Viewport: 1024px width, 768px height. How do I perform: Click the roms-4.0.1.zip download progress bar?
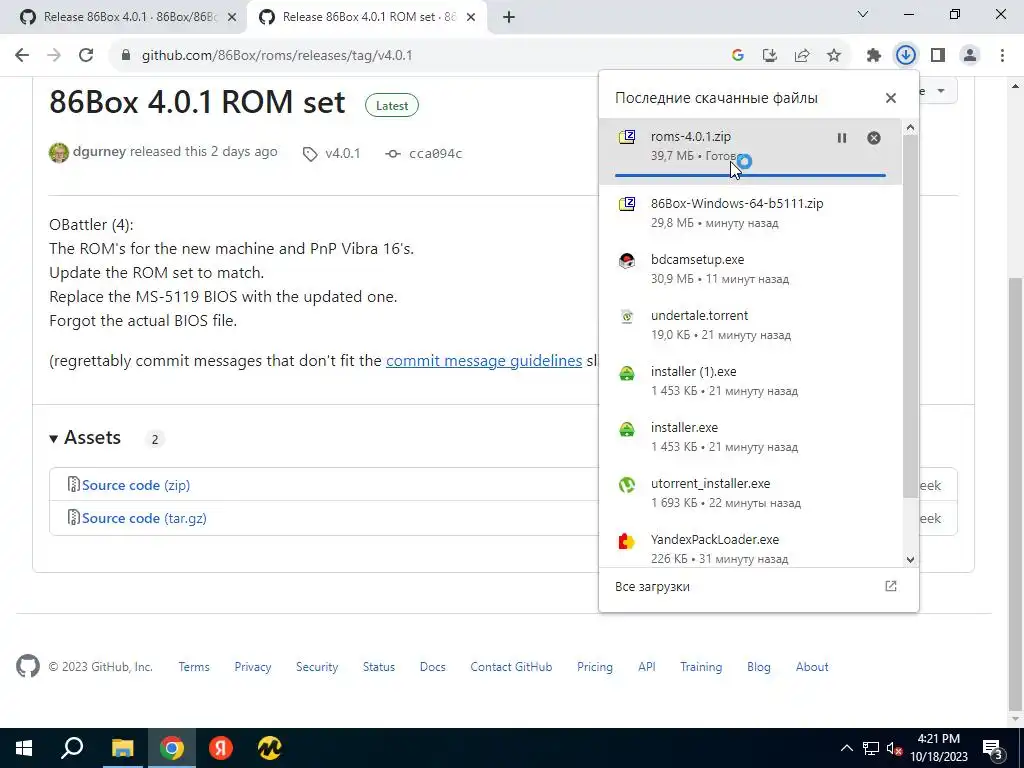(x=750, y=175)
